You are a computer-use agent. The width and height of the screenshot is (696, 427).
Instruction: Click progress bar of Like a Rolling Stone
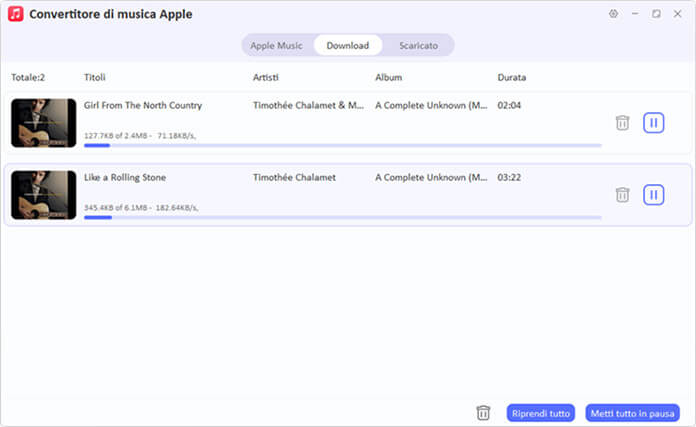(343, 217)
